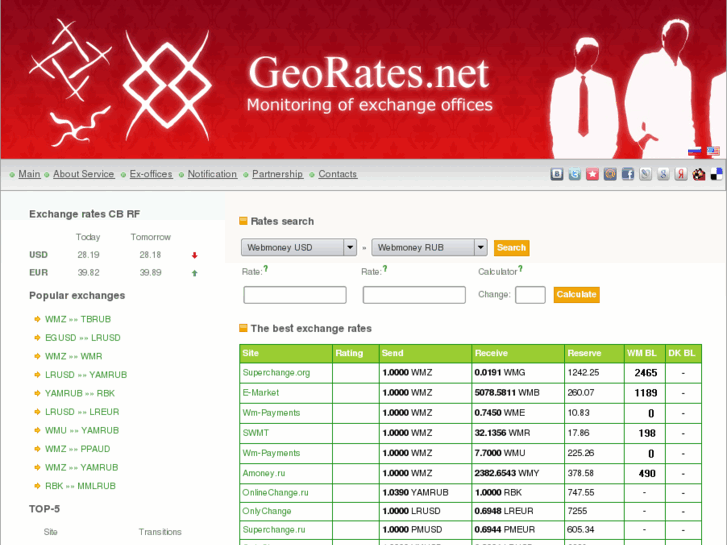Click the 2465 WM BL value
The image size is (727, 545).
point(646,373)
